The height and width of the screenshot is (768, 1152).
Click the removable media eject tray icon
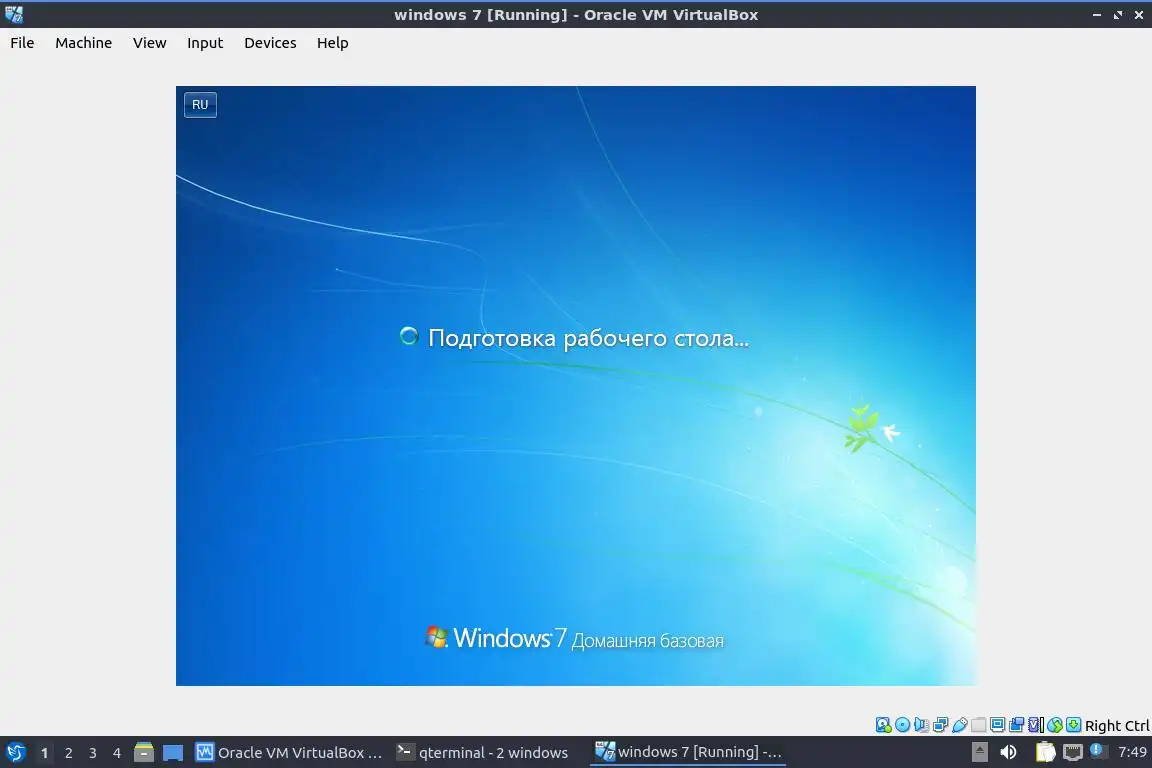pyautogui.click(x=980, y=752)
